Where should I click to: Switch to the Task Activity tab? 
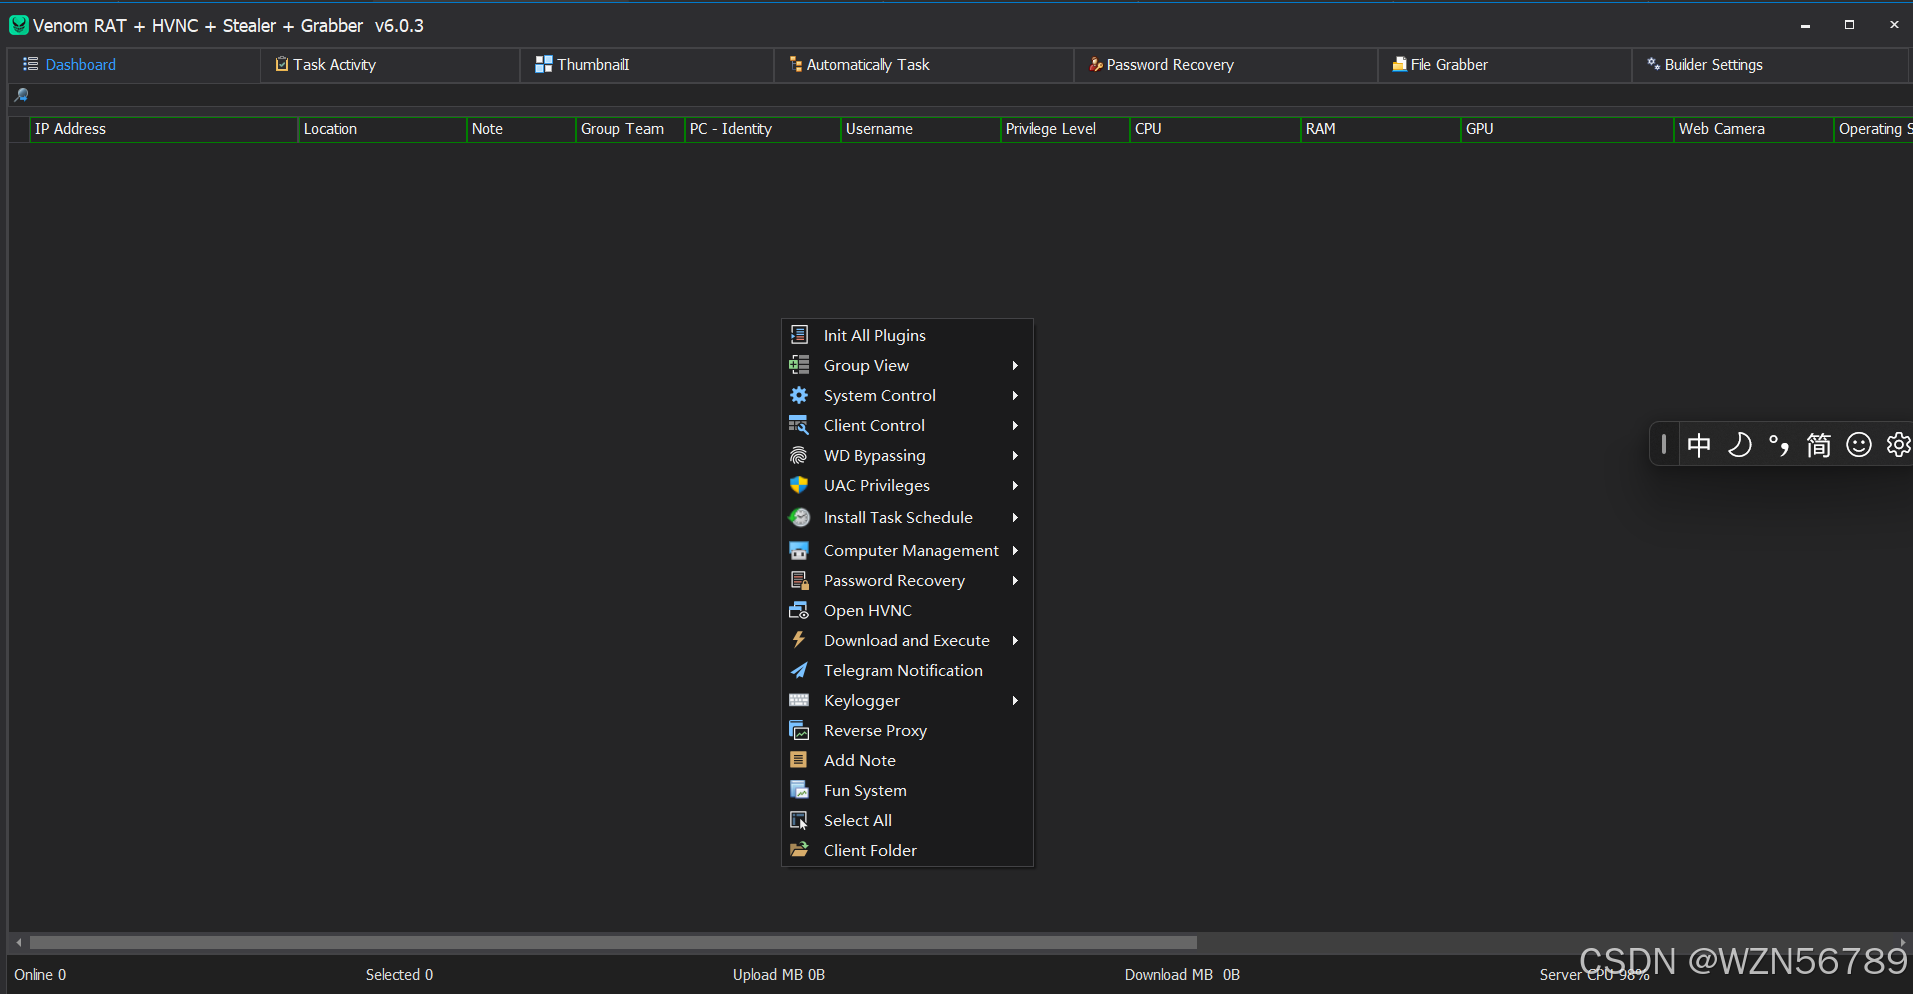coord(390,64)
